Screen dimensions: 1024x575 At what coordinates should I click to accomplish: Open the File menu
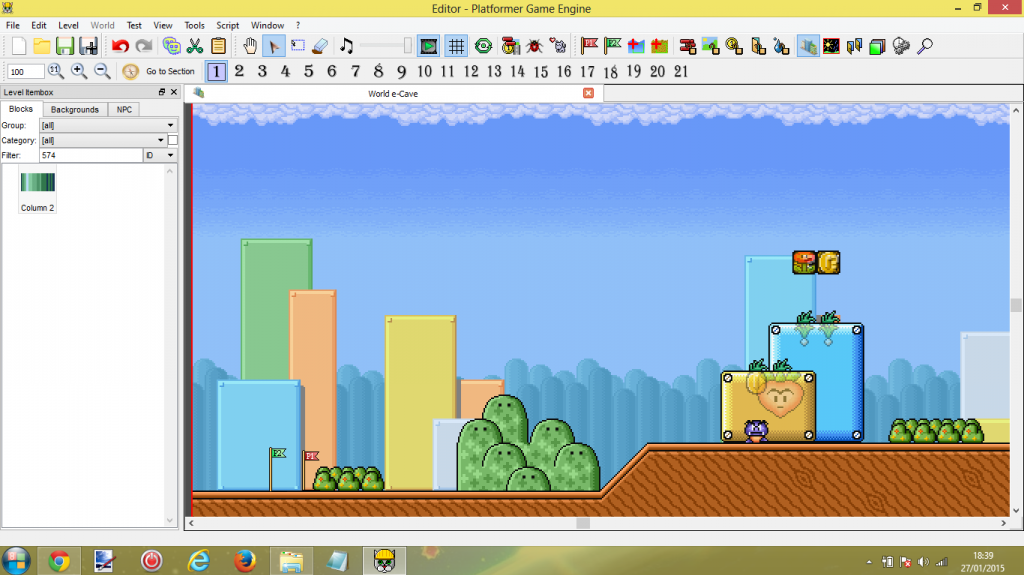(x=12, y=25)
